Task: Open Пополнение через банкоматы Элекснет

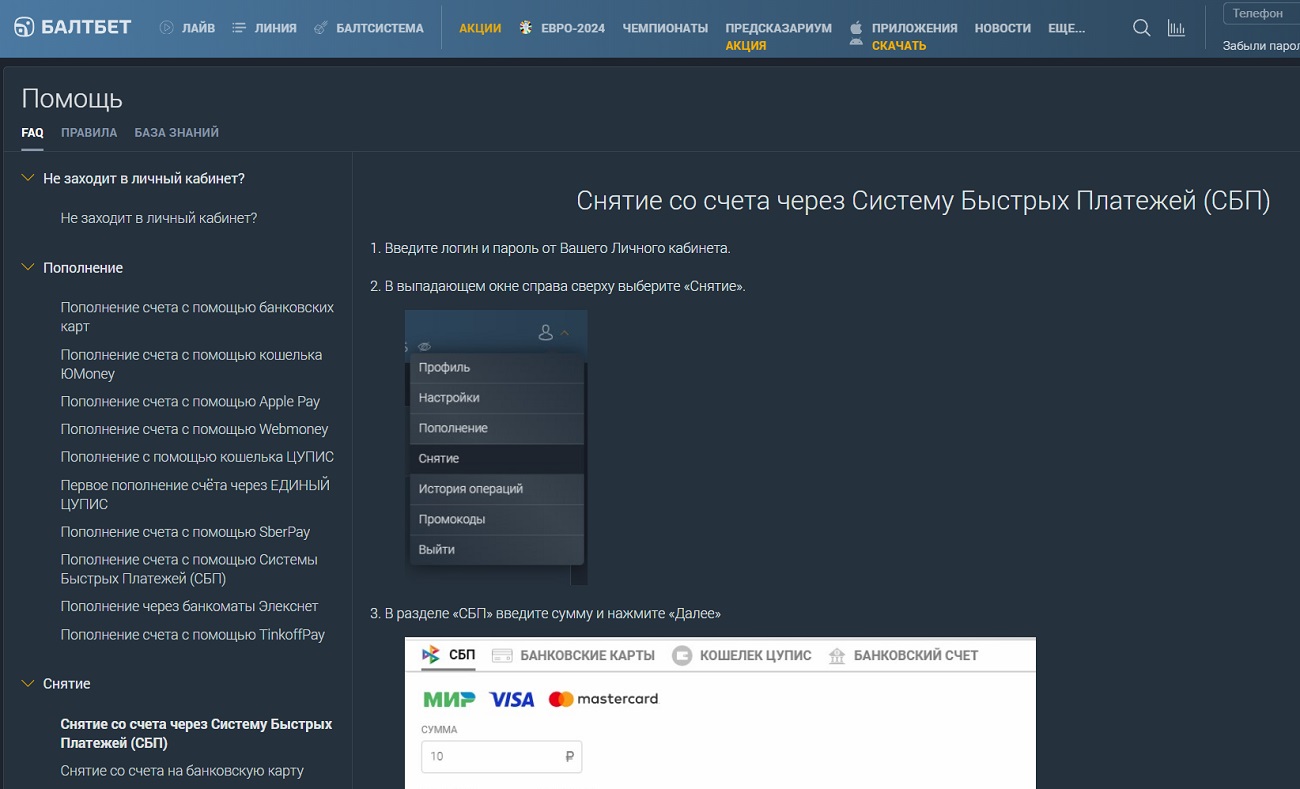Action: (x=189, y=606)
